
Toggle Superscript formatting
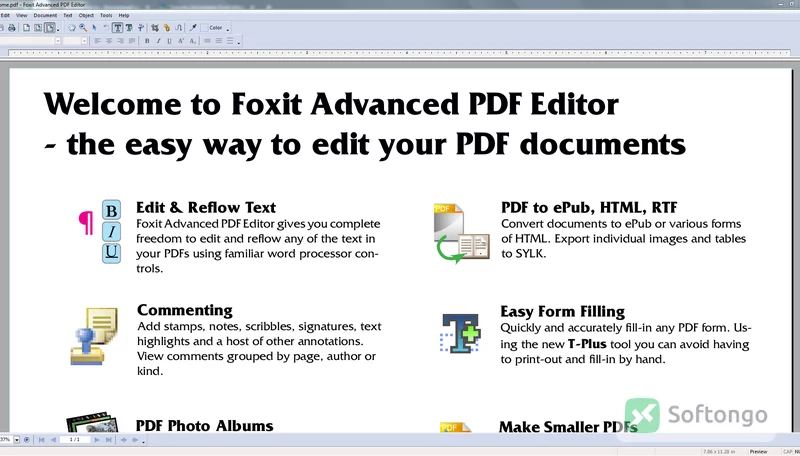[181, 41]
